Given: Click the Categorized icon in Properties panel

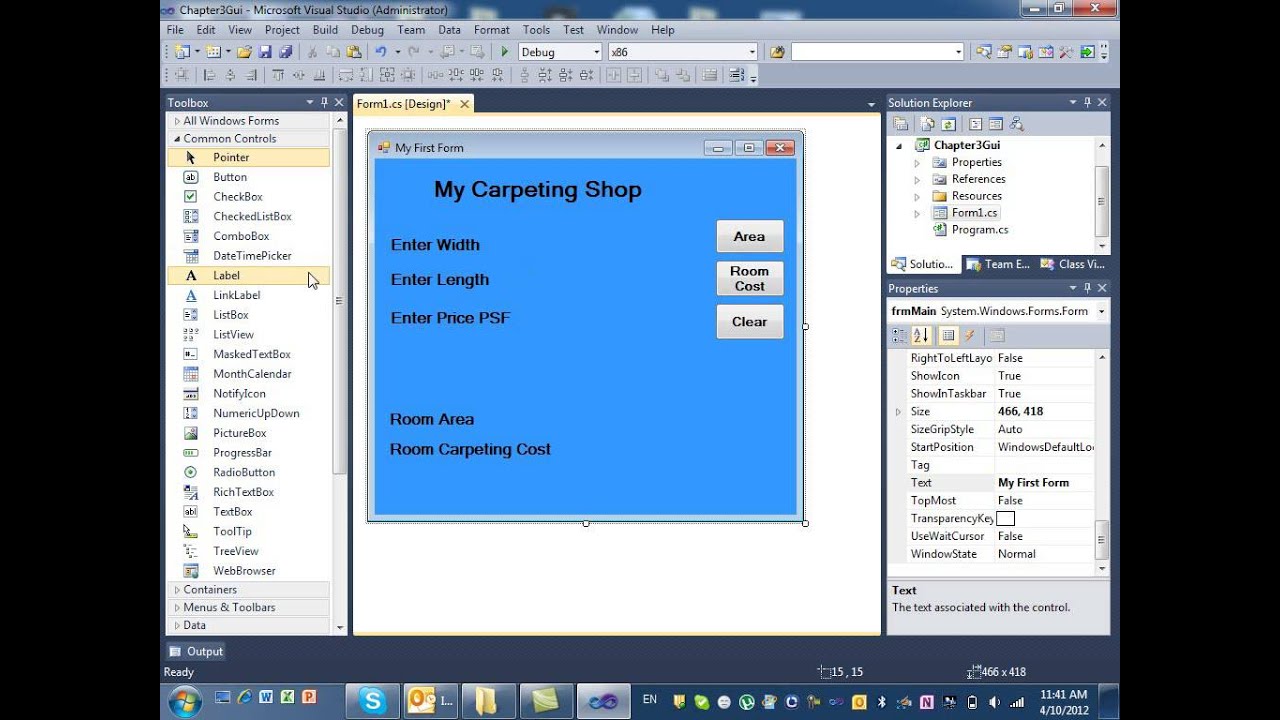Looking at the screenshot, I should click(x=899, y=335).
